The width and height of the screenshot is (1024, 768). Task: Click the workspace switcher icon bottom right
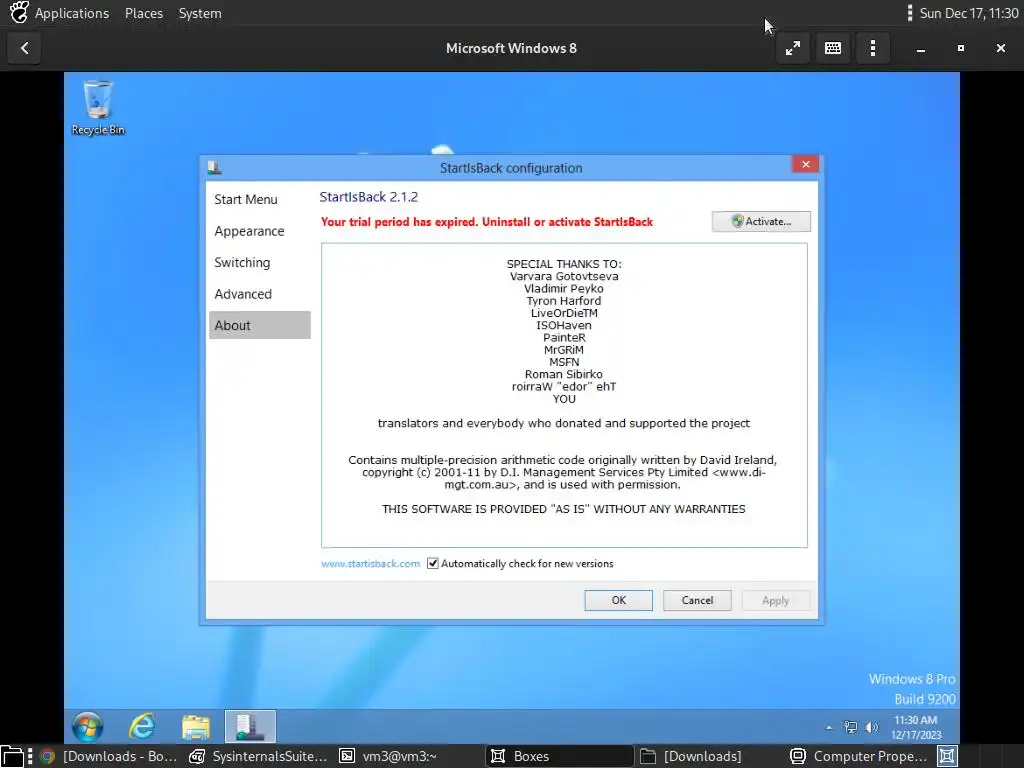(x=947, y=756)
